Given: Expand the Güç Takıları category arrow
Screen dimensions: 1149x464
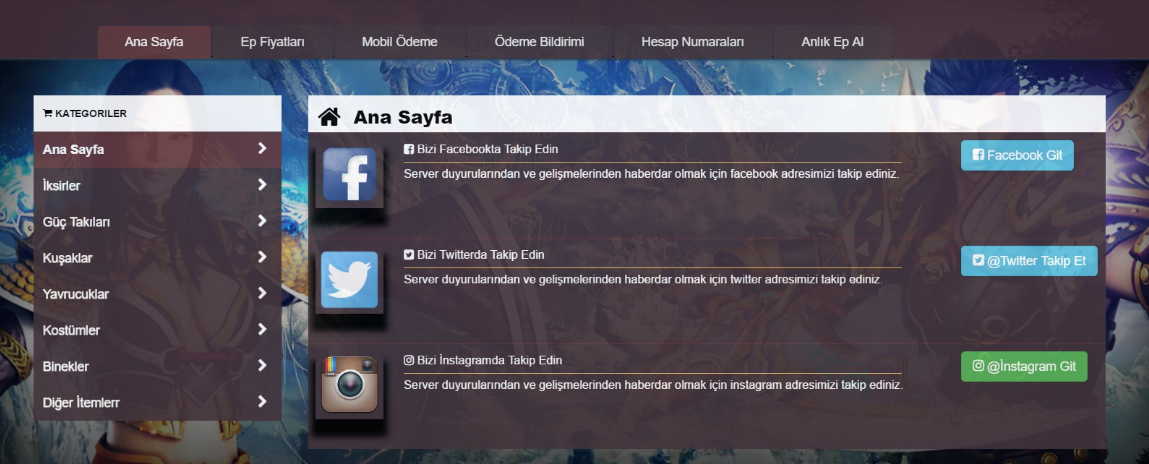Looking at the screenshot, I should [x=262, y=221].
